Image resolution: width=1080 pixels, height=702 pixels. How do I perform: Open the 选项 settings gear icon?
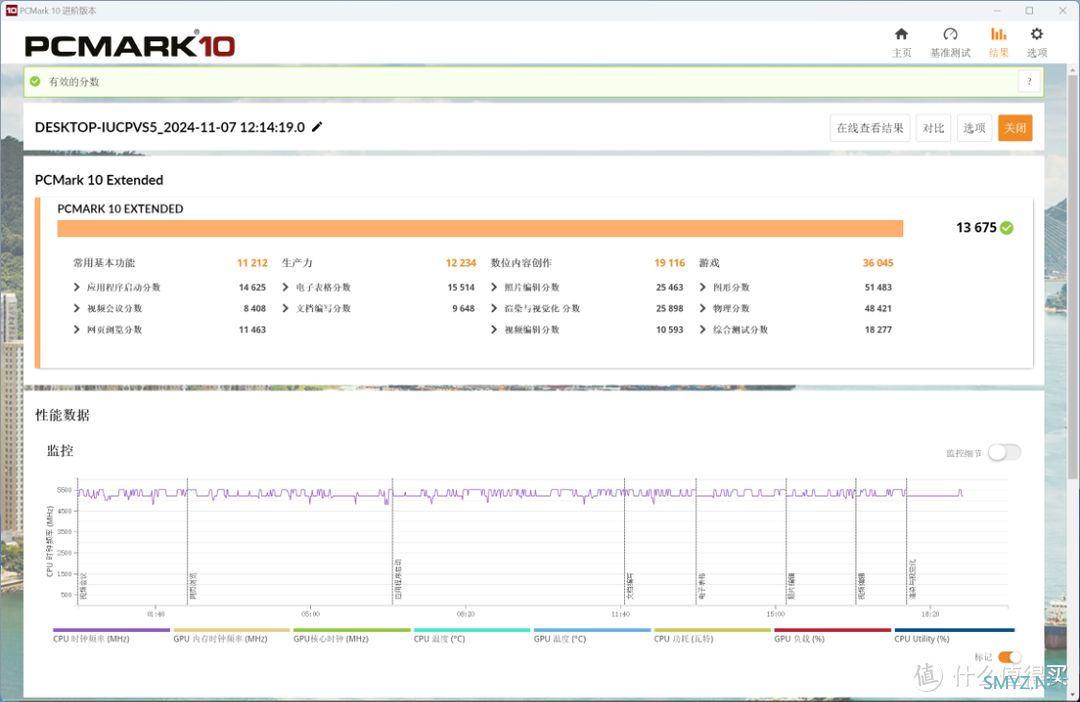click(x=1037, y=34)
